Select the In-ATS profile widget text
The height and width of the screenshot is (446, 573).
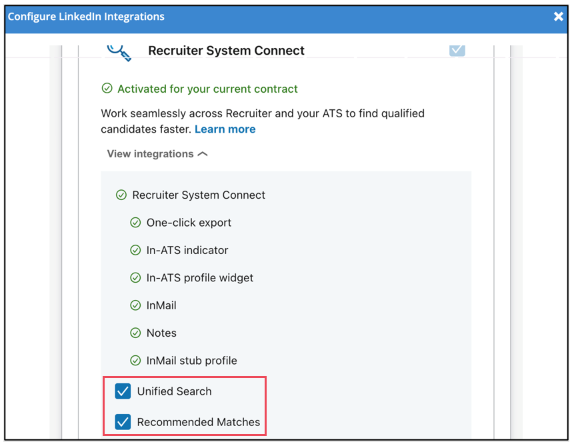pos(200,278)
